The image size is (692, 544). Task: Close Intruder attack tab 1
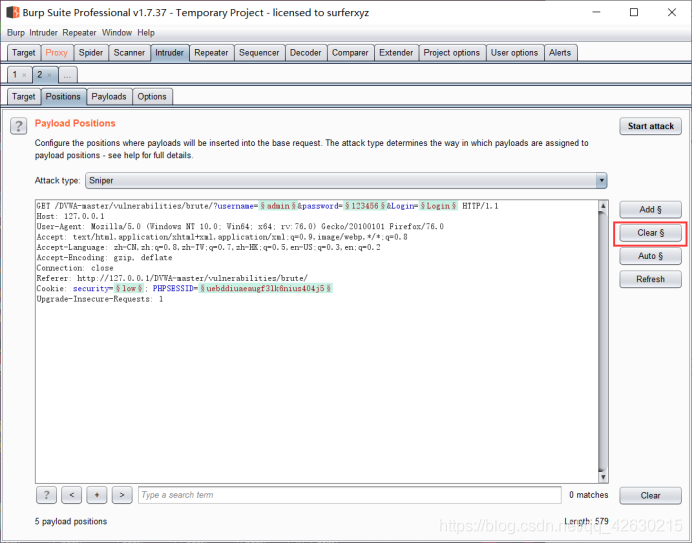point(24,75)
